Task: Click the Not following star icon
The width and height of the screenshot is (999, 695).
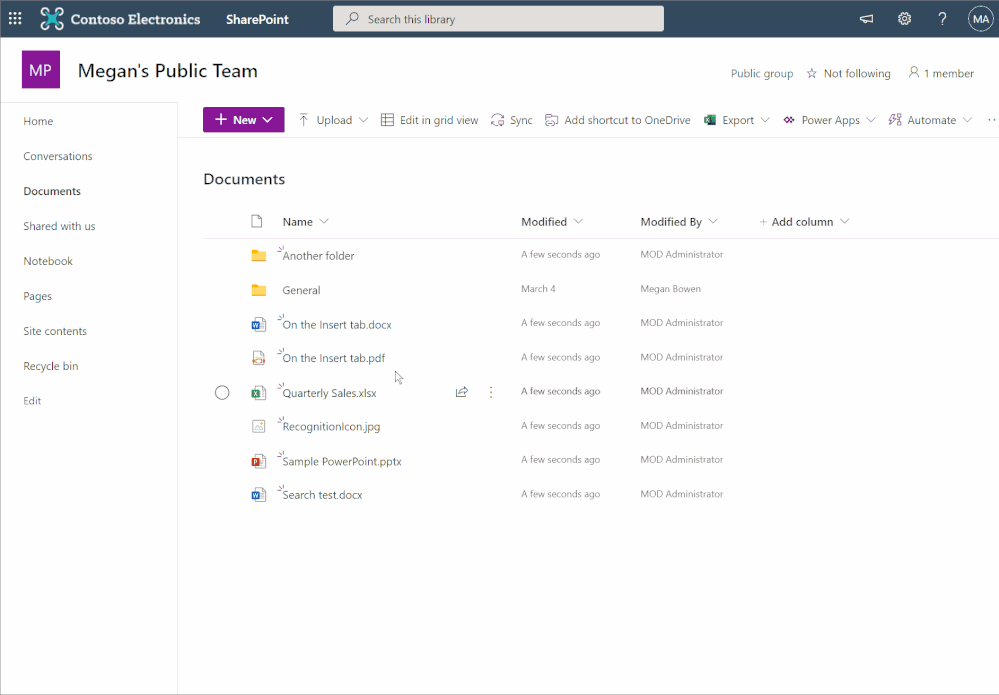Action: point(811,73)
